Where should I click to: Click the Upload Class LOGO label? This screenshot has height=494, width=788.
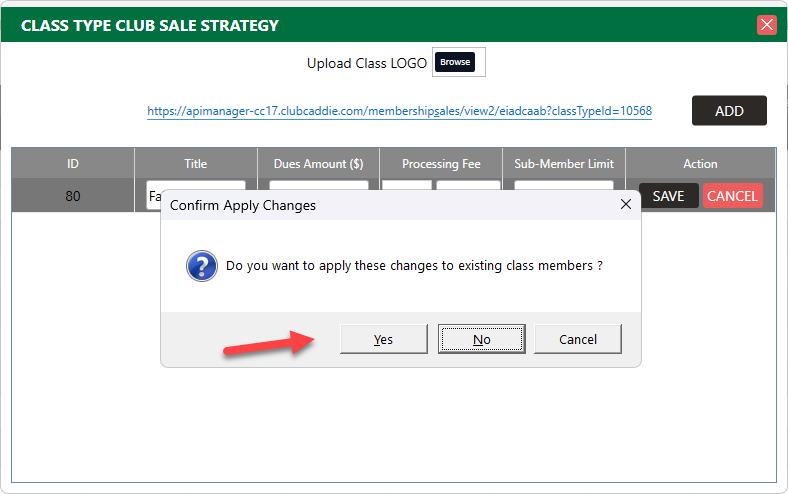click(366, 63)
